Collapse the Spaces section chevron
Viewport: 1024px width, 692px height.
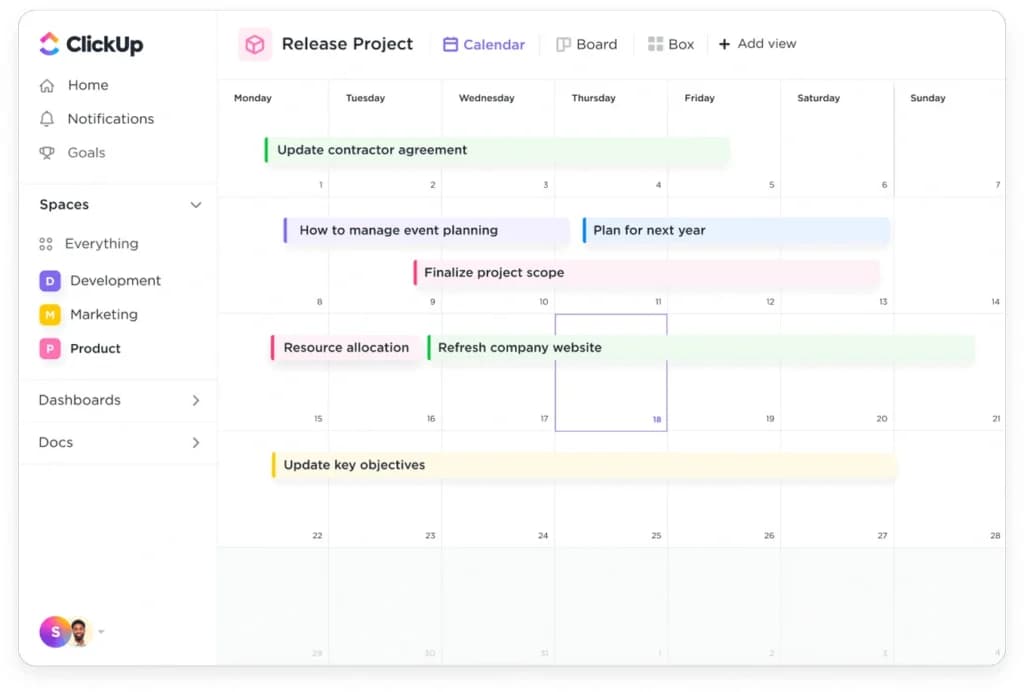click(x=196, y=205)
